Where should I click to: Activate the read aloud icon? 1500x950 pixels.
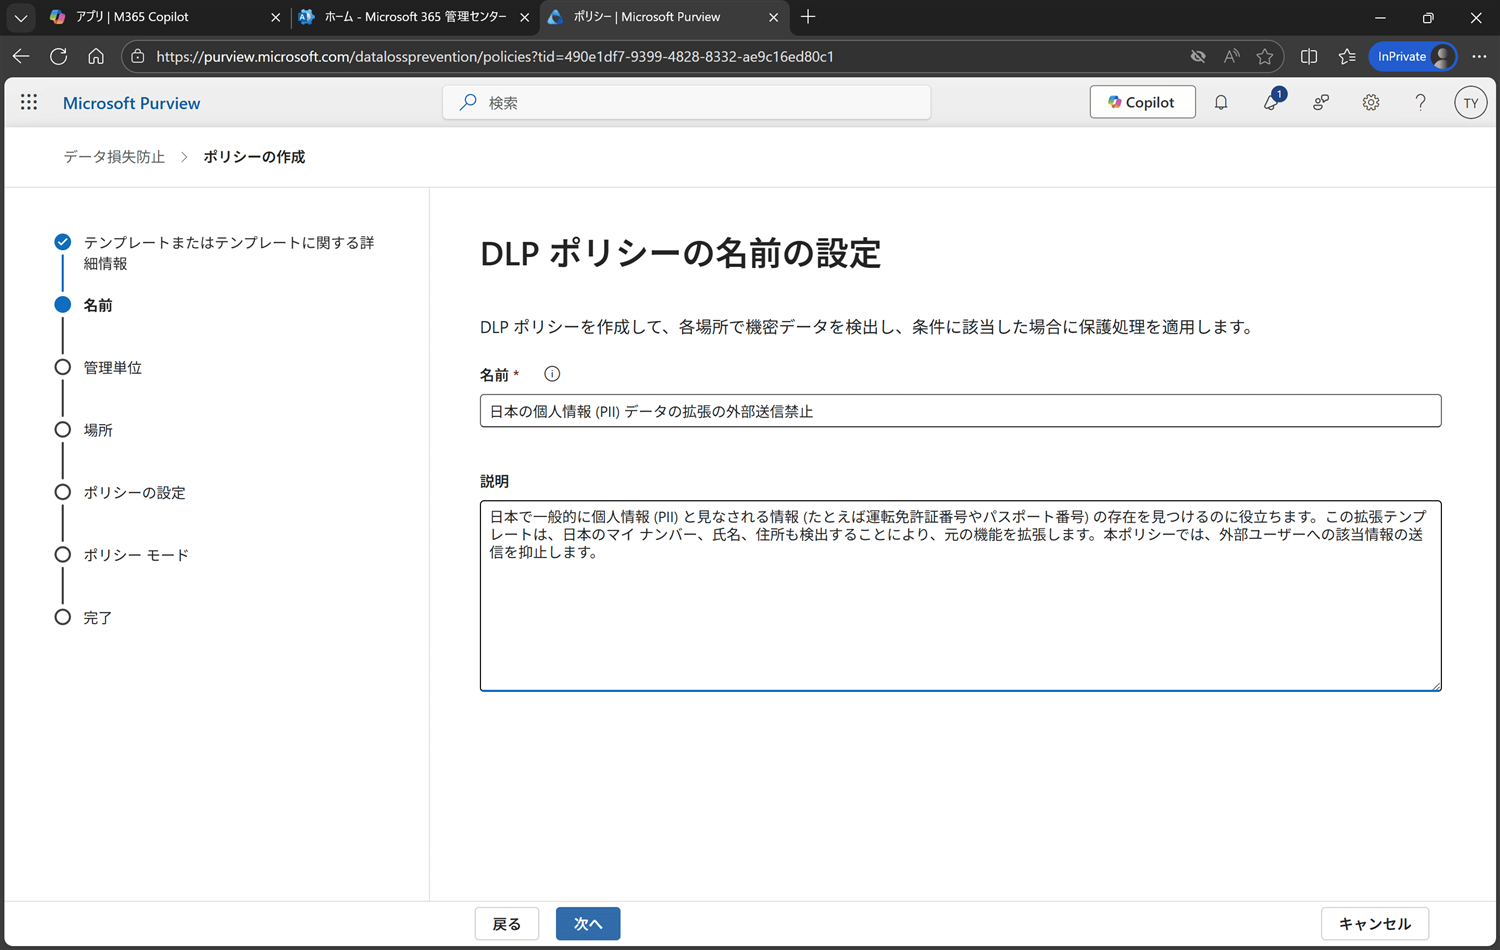point(1232,56)
